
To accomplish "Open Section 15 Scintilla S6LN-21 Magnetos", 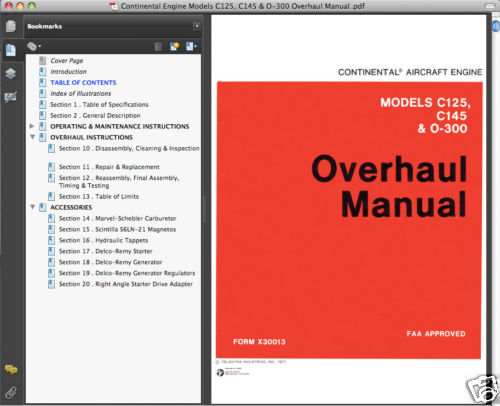I will tap(117, 229).
